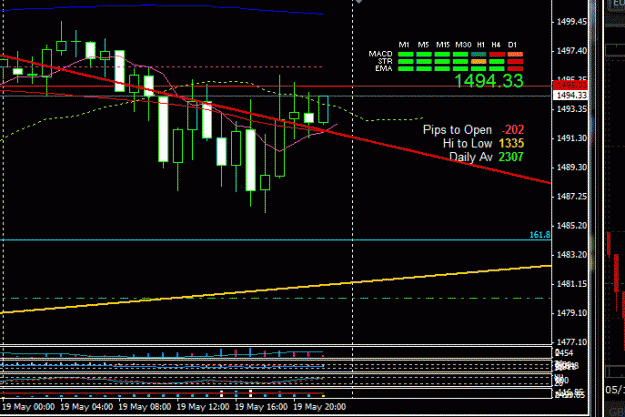Click the 19 May 08:00 time label

tap(145, 407)
